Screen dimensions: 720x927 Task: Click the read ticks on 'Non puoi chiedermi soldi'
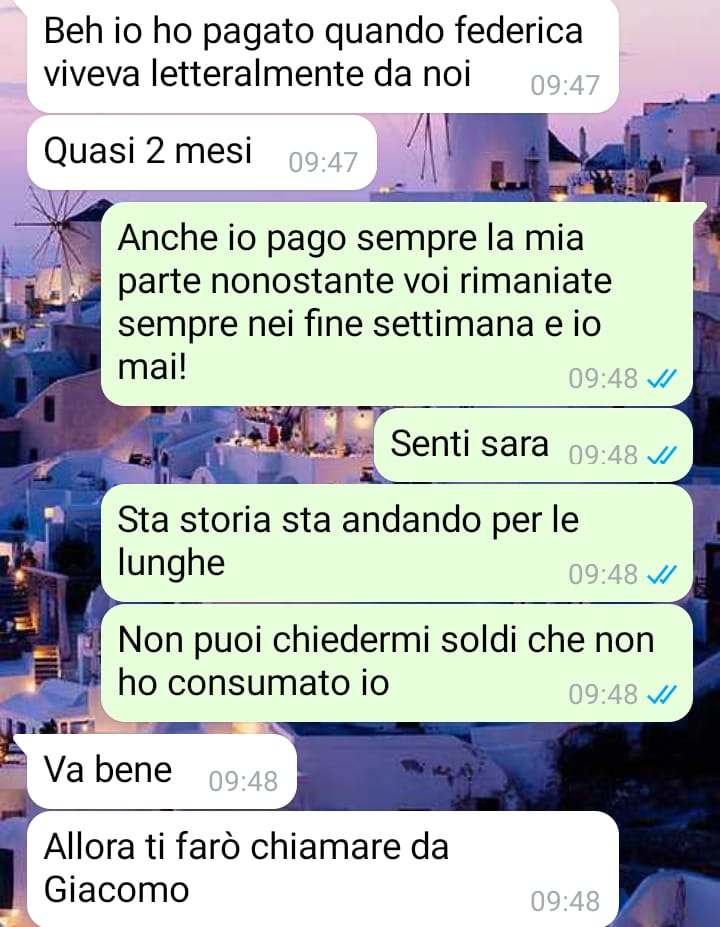click(x=661, y=694)
